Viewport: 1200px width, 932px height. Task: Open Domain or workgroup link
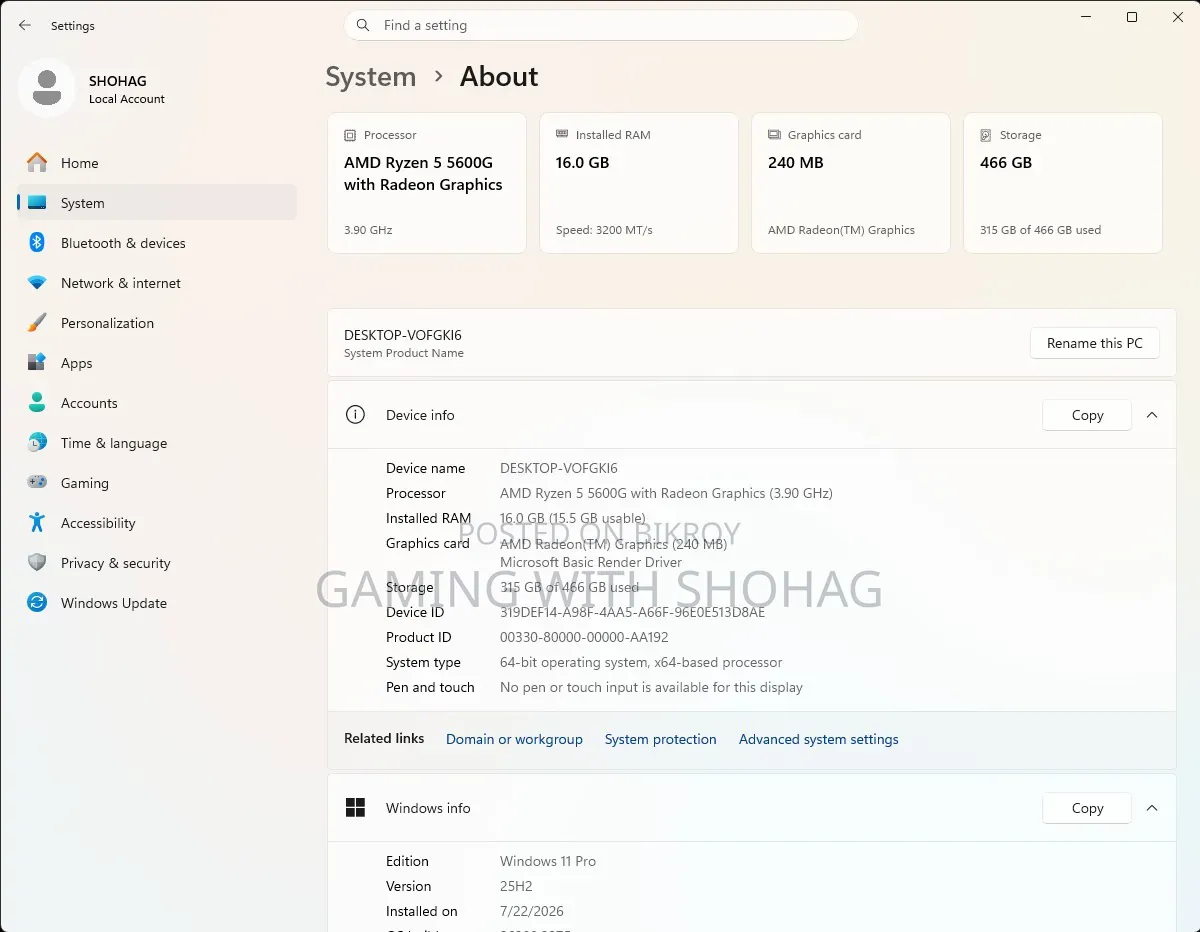tap(514, 739)
